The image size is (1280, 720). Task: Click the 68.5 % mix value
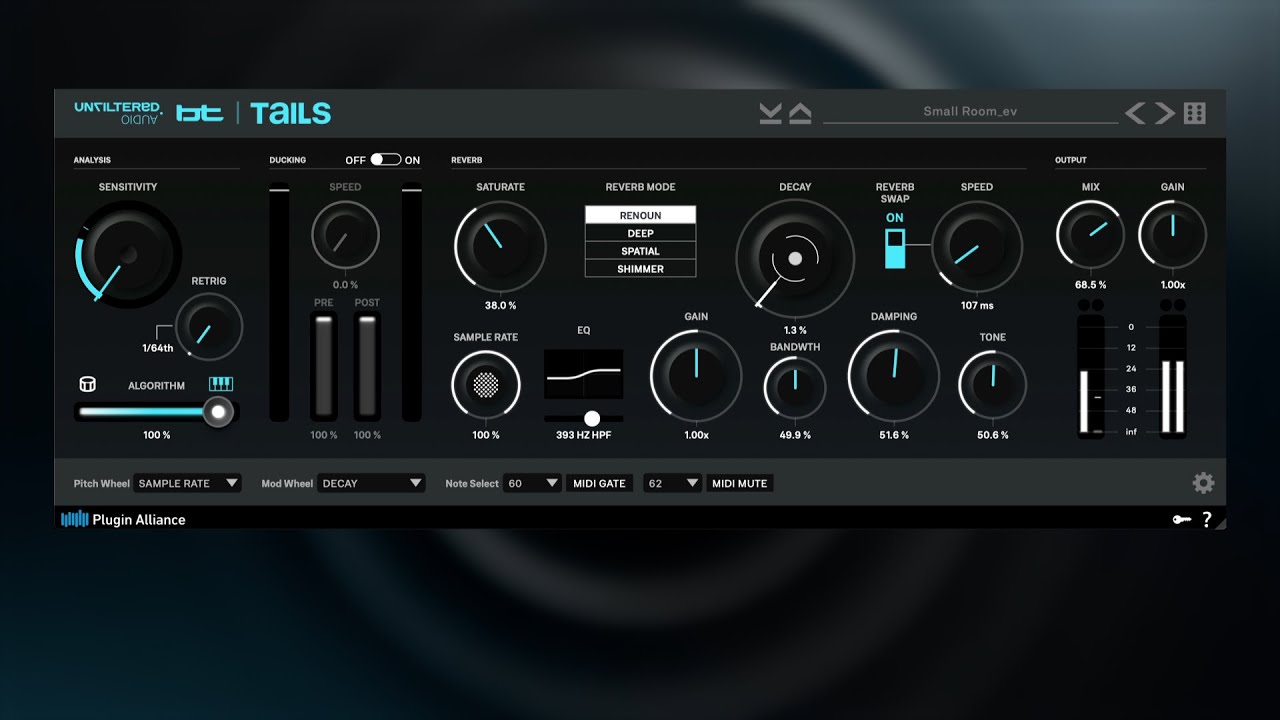tap(1090, 285)
